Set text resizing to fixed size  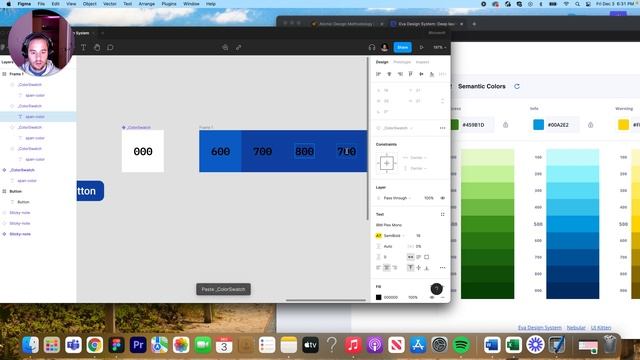coord(427,257)
